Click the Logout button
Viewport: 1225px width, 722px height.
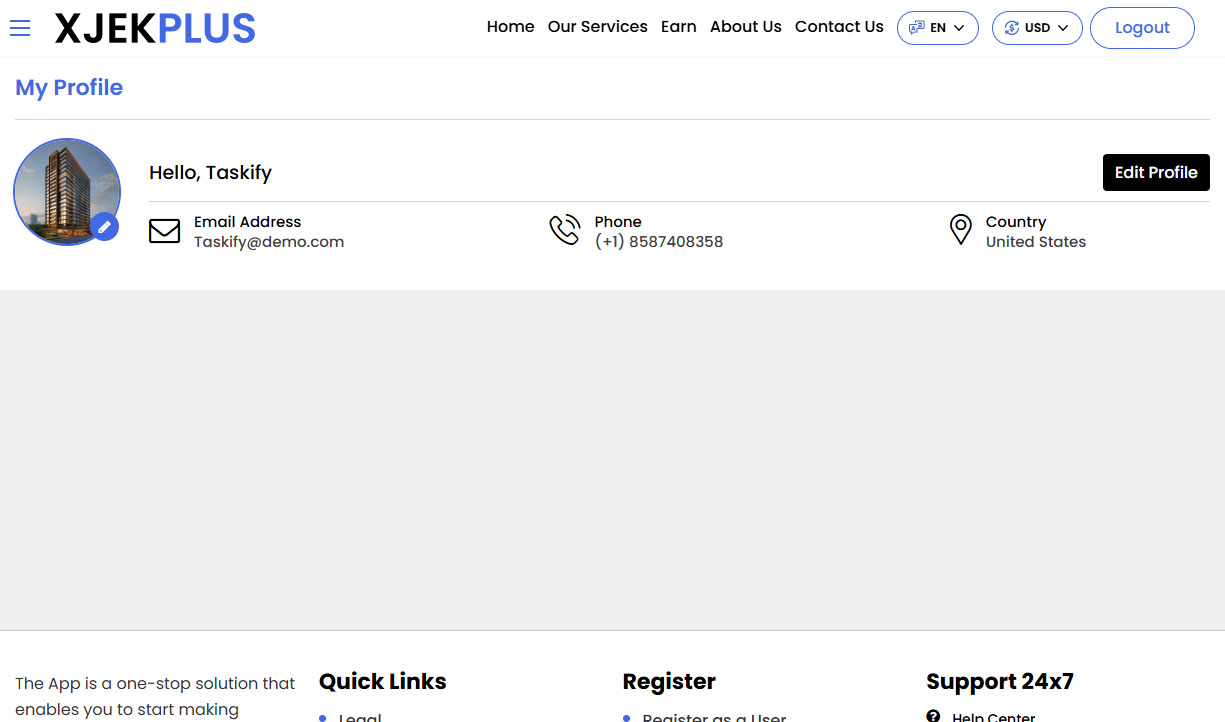(x=1141, y=28)
